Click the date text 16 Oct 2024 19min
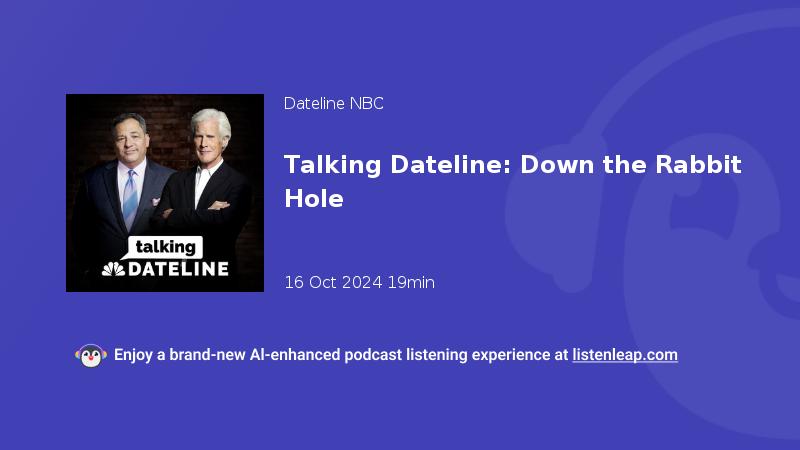 point(359,282)
